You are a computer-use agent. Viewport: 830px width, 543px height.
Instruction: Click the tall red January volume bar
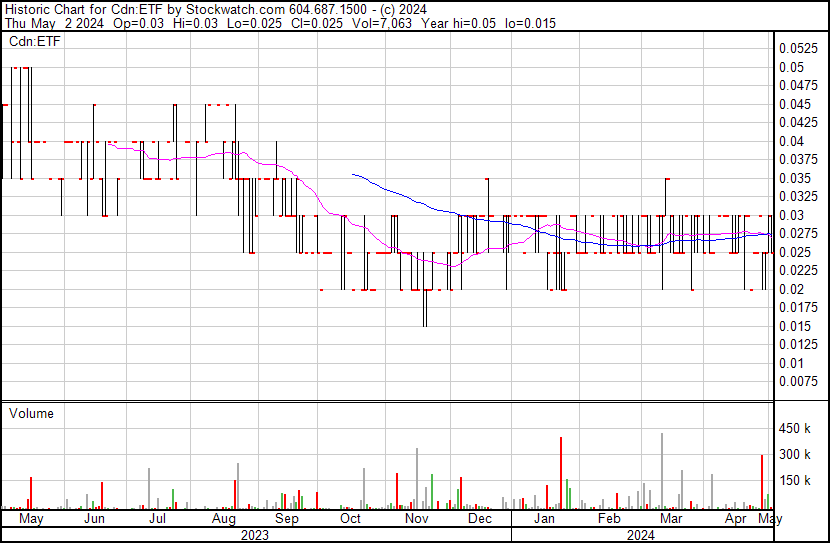561,473
